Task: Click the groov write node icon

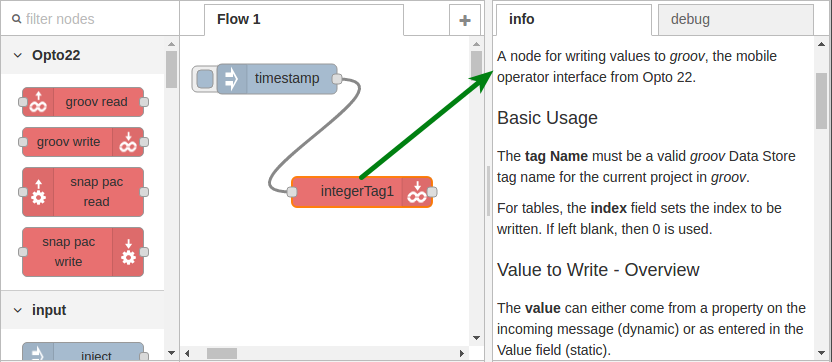Action: click(x=127, y=142)
